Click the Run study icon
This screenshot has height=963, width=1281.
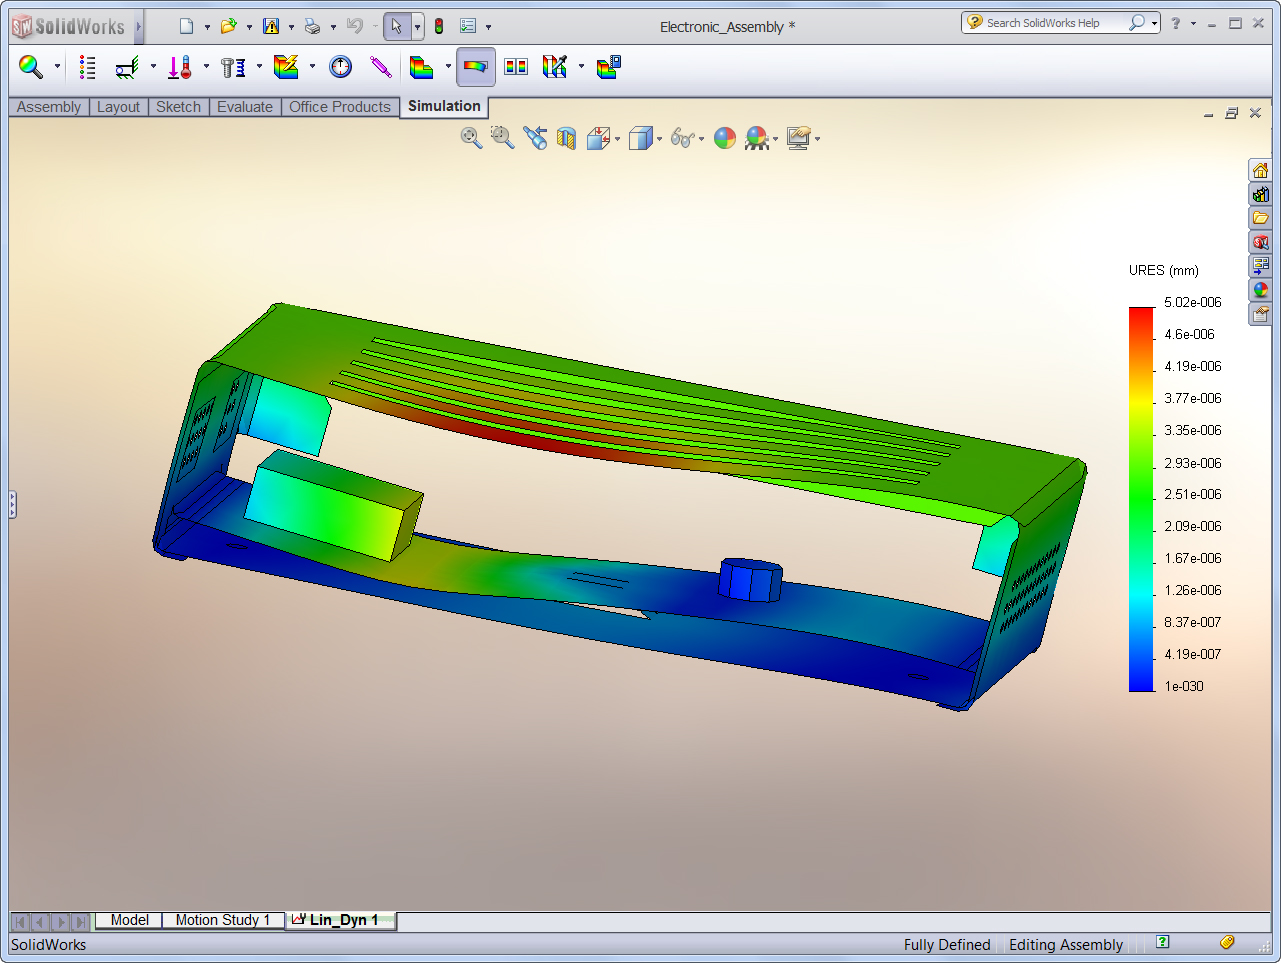340,67
